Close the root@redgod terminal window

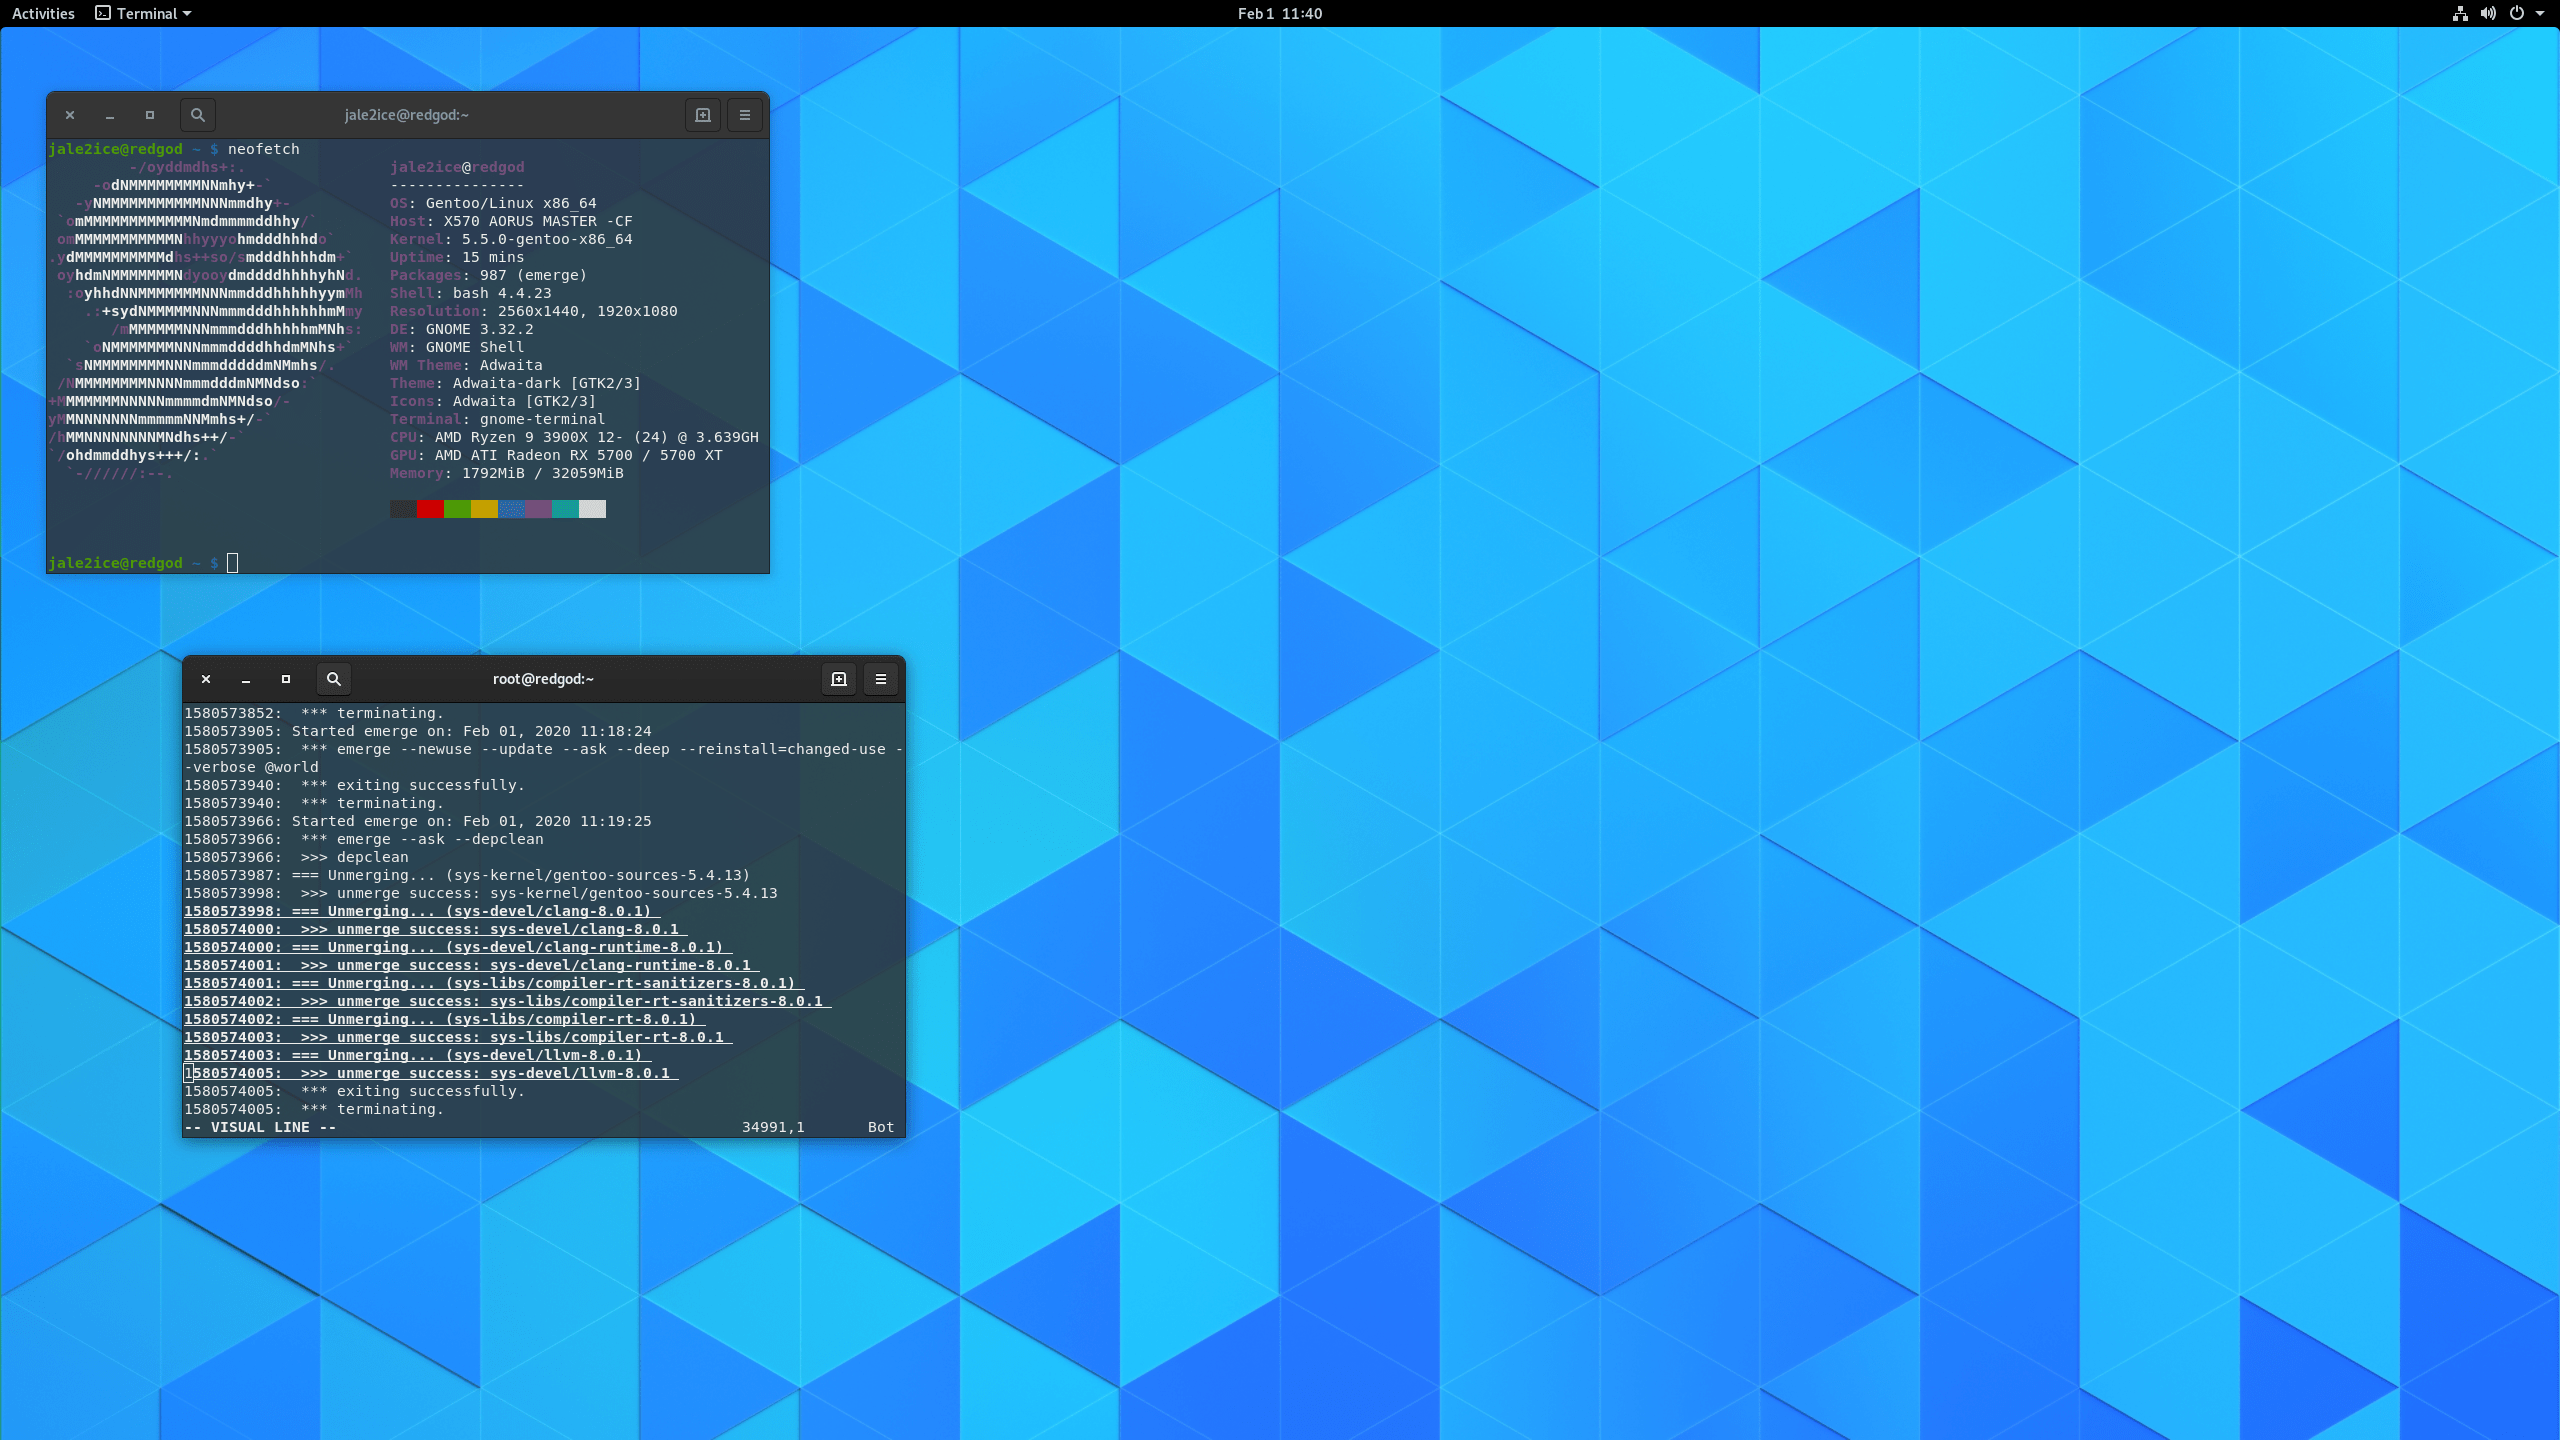[206, 679]
